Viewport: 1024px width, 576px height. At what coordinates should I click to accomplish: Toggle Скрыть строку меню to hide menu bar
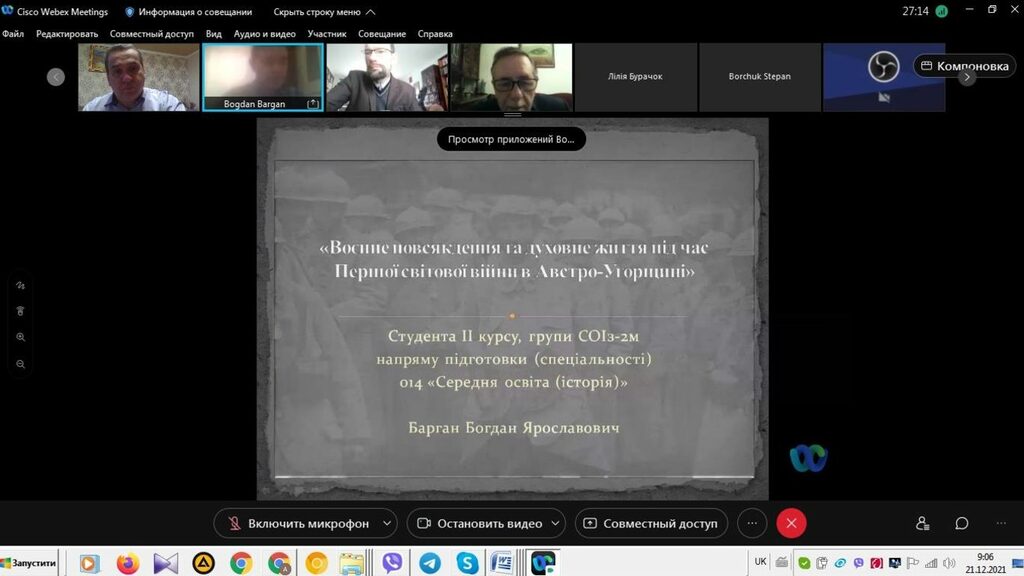324,12
